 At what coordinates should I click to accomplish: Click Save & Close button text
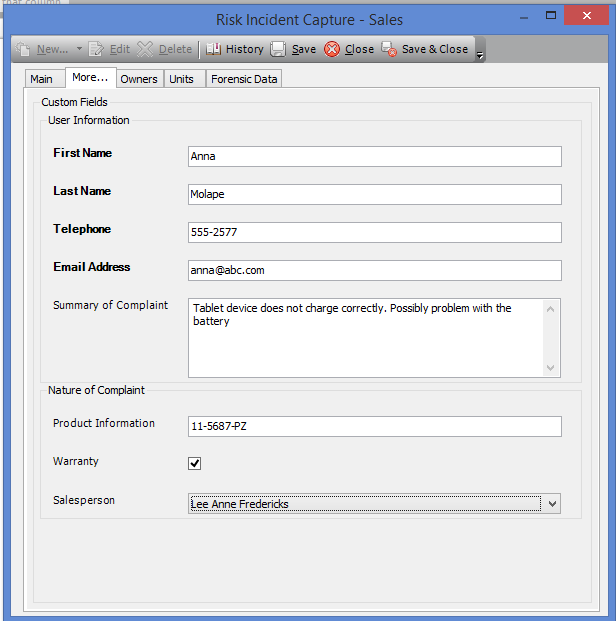click(435, 49)
